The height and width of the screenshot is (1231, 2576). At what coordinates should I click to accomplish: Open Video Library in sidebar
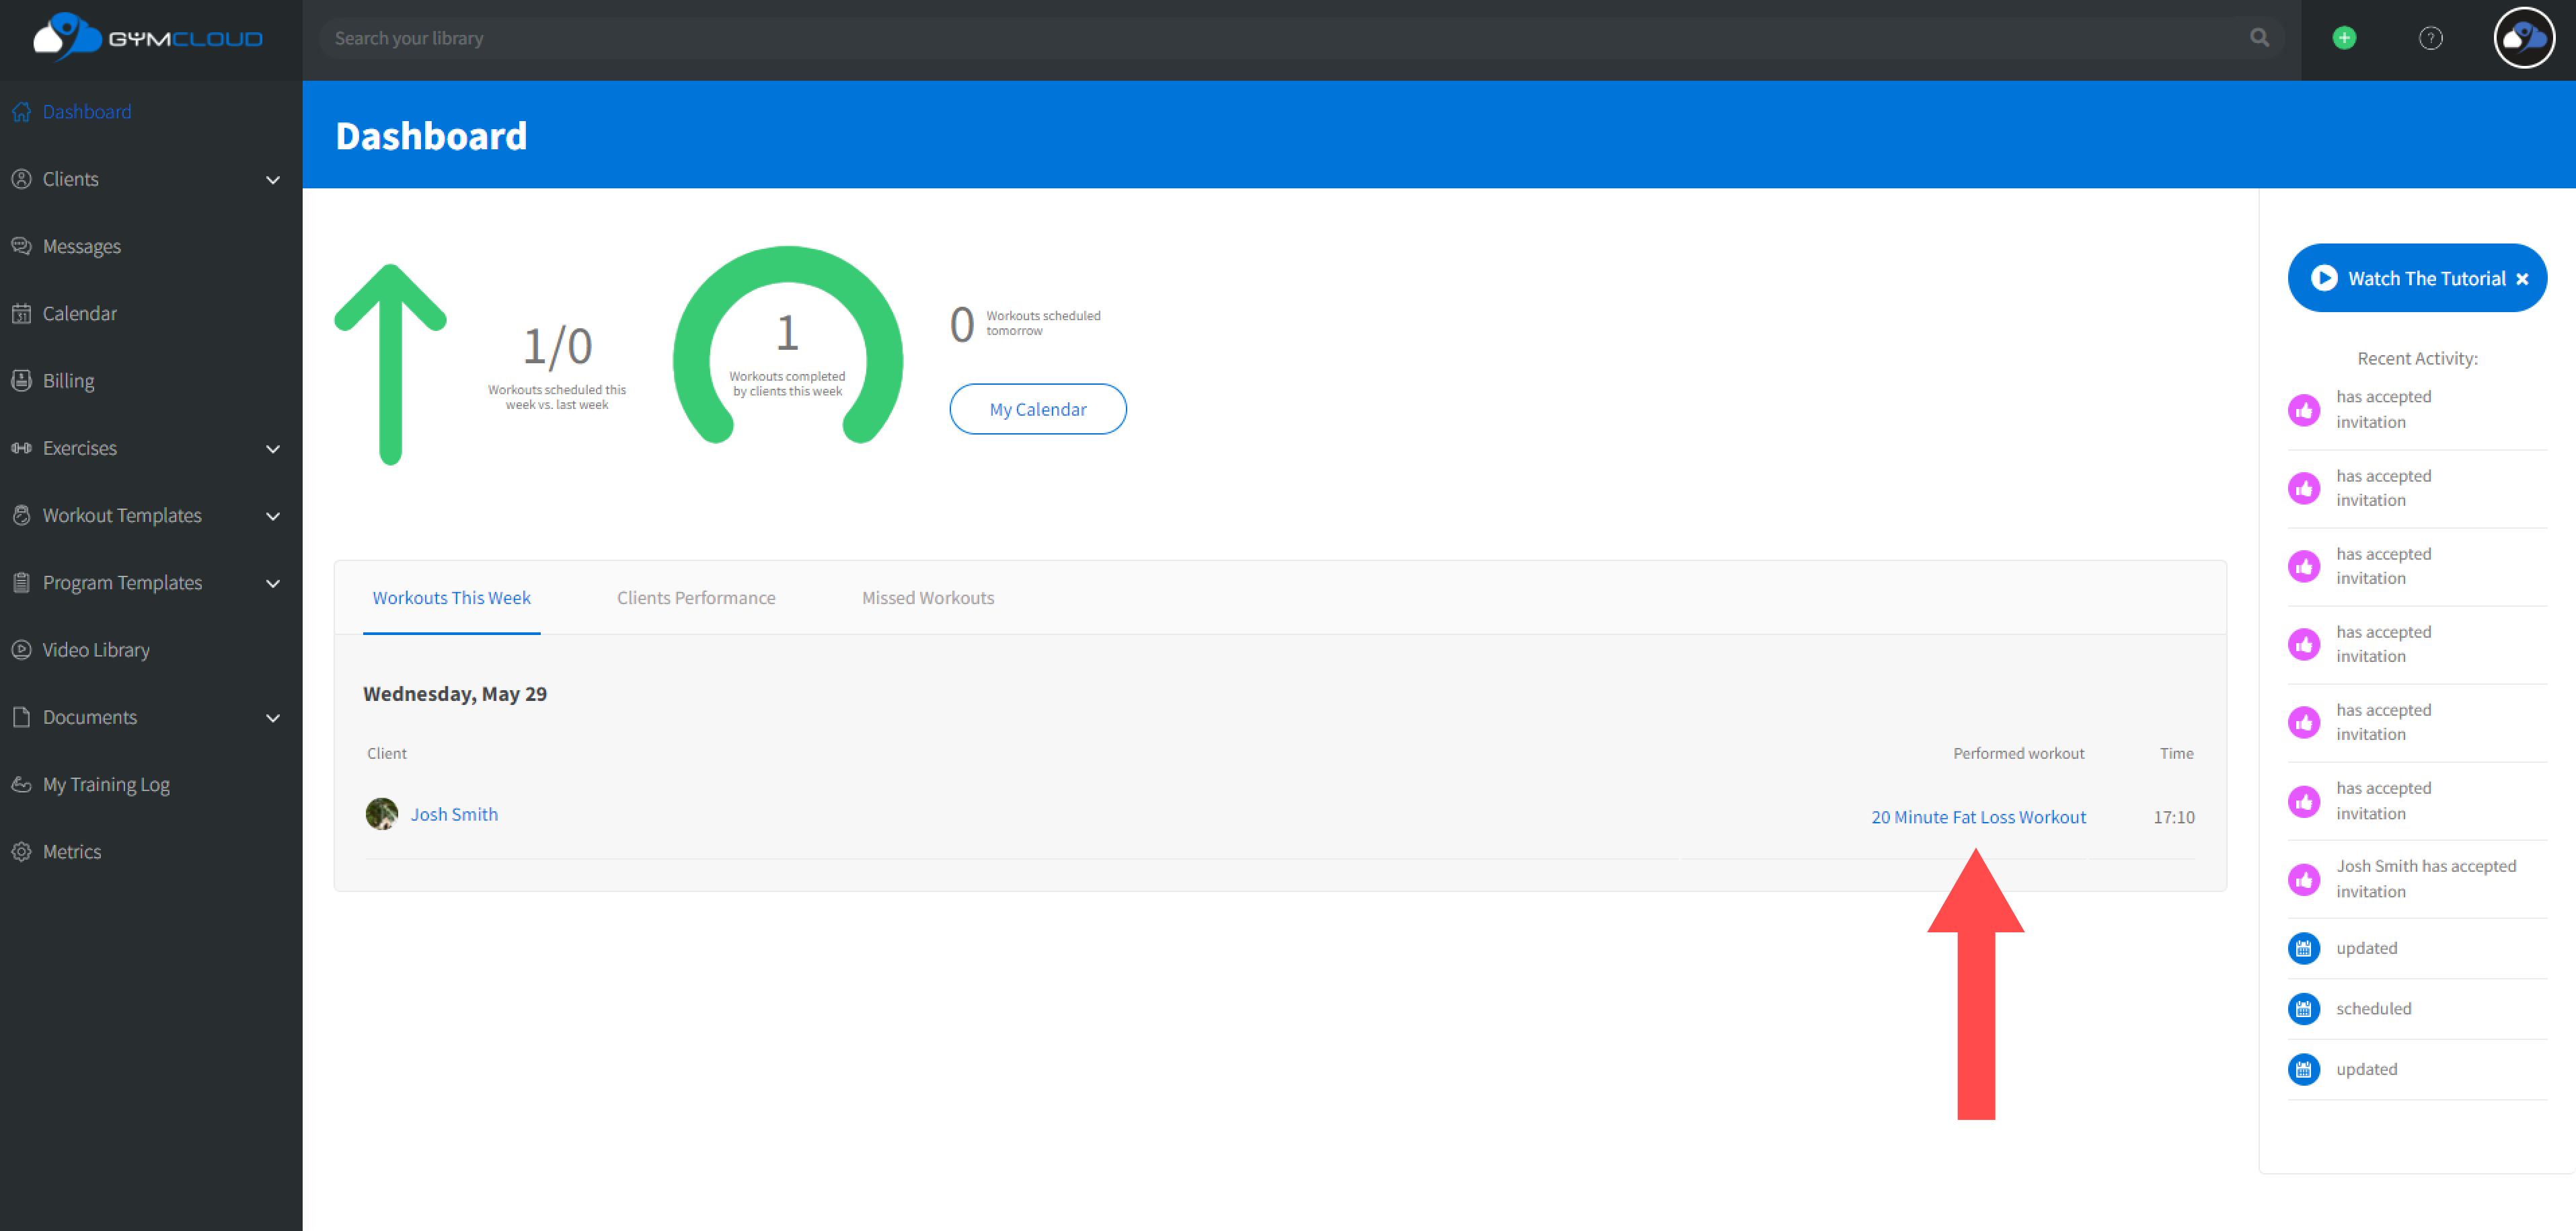click(95, 649)
